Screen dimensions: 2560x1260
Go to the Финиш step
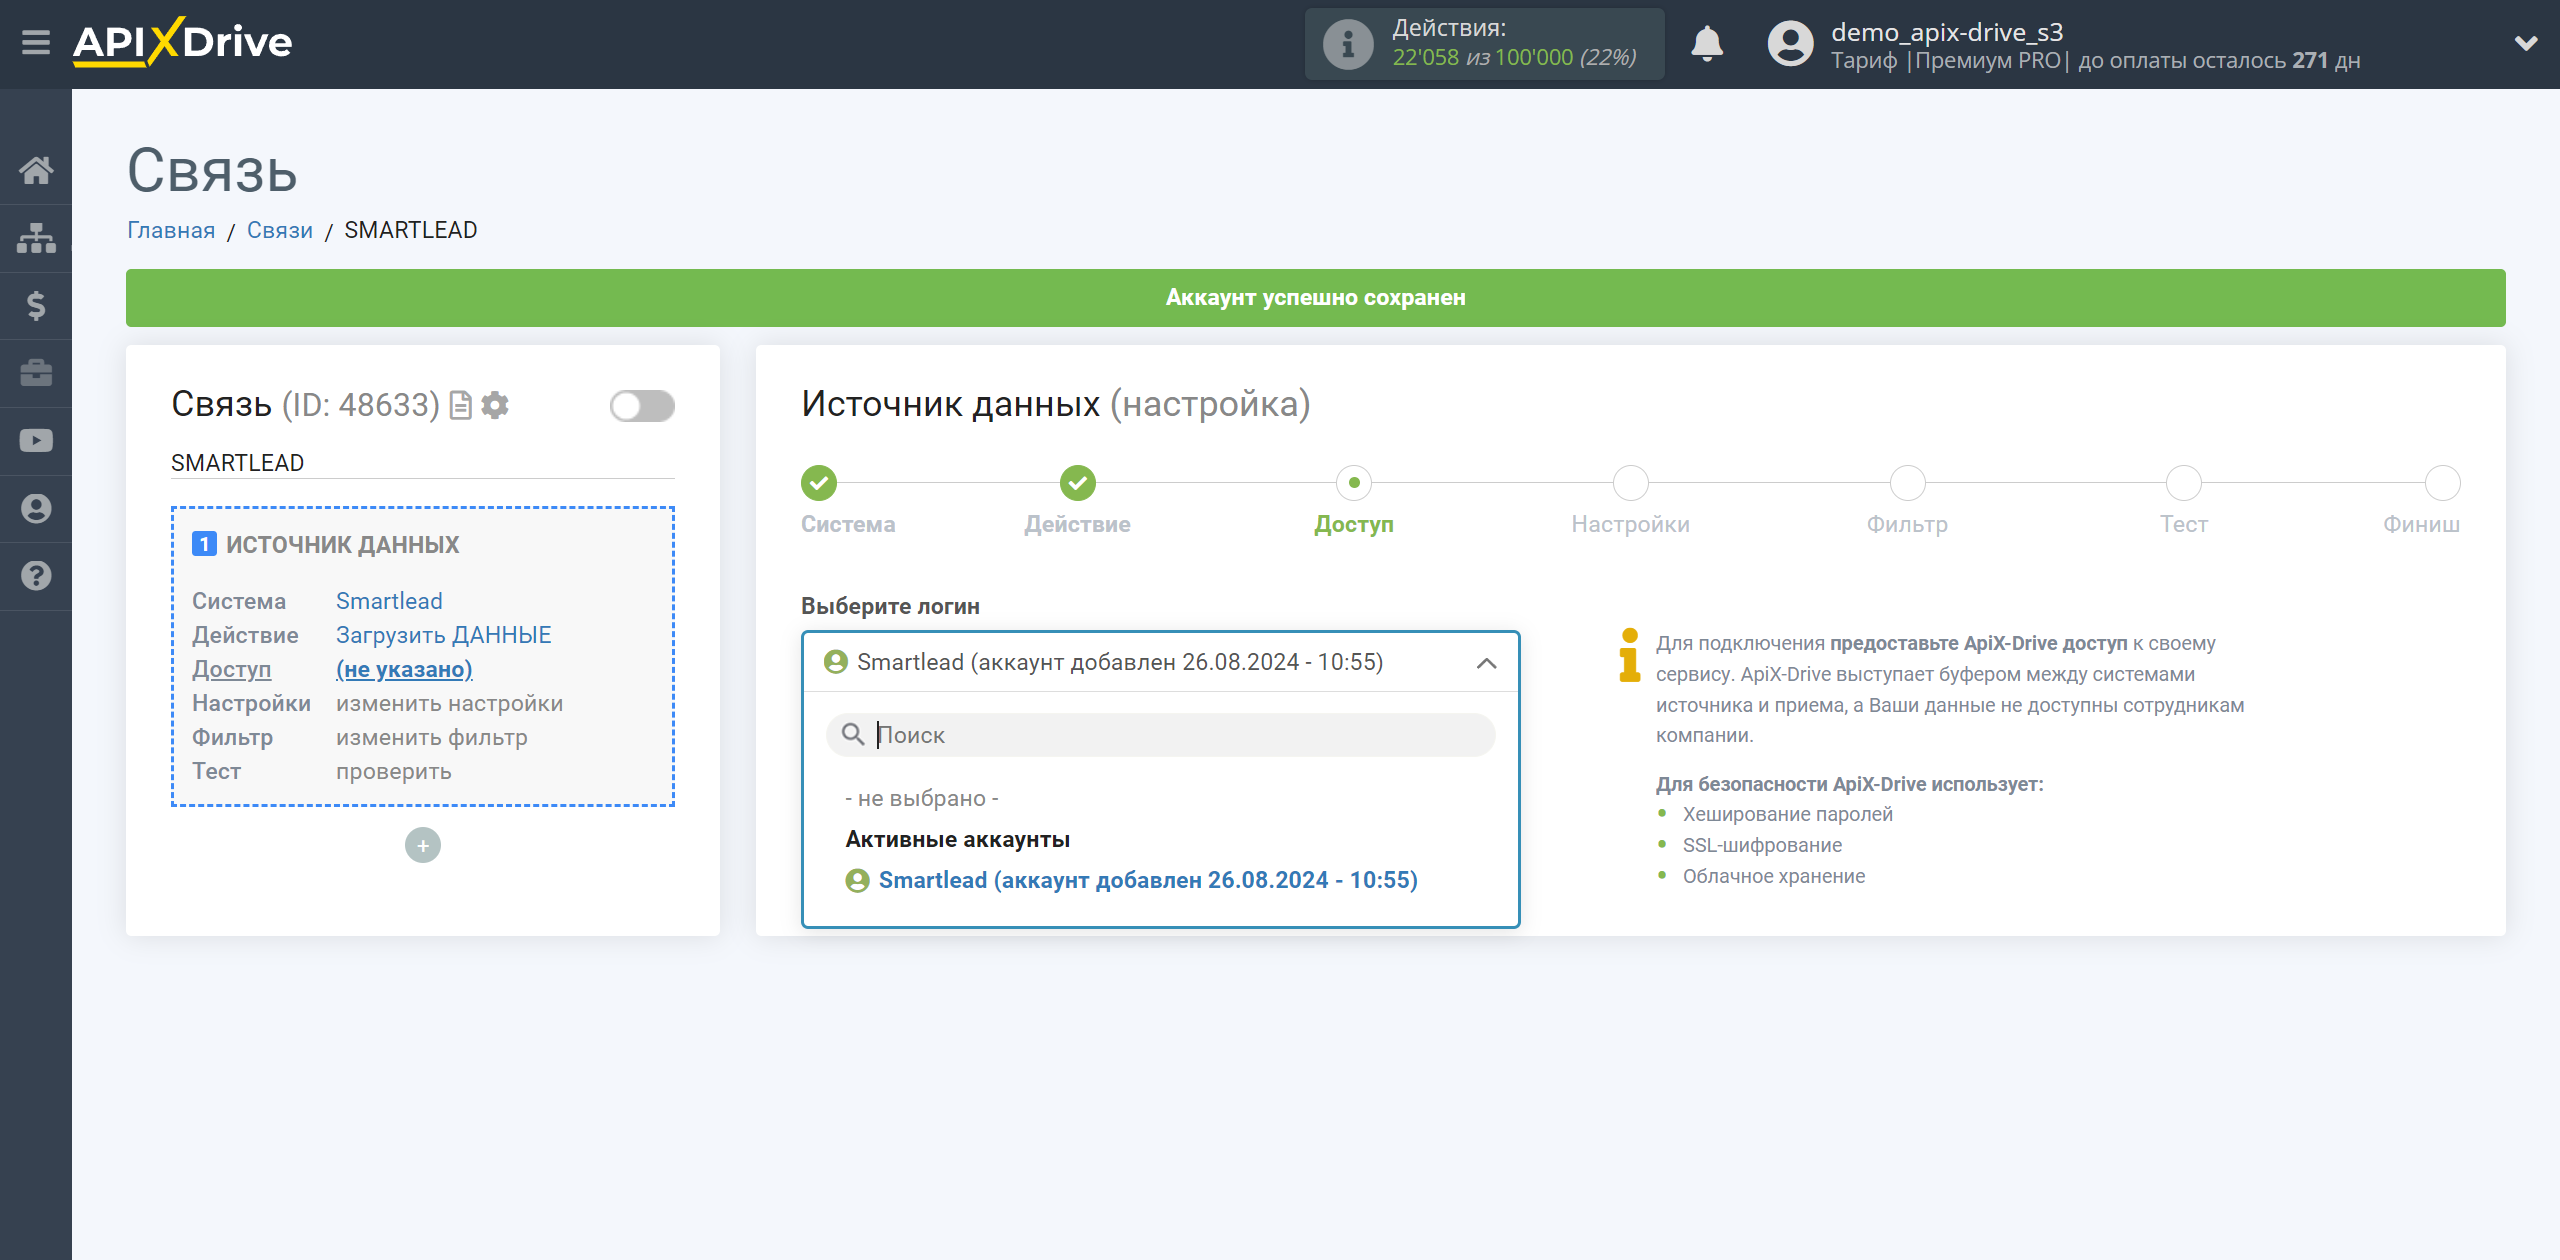coord(2443,483)
